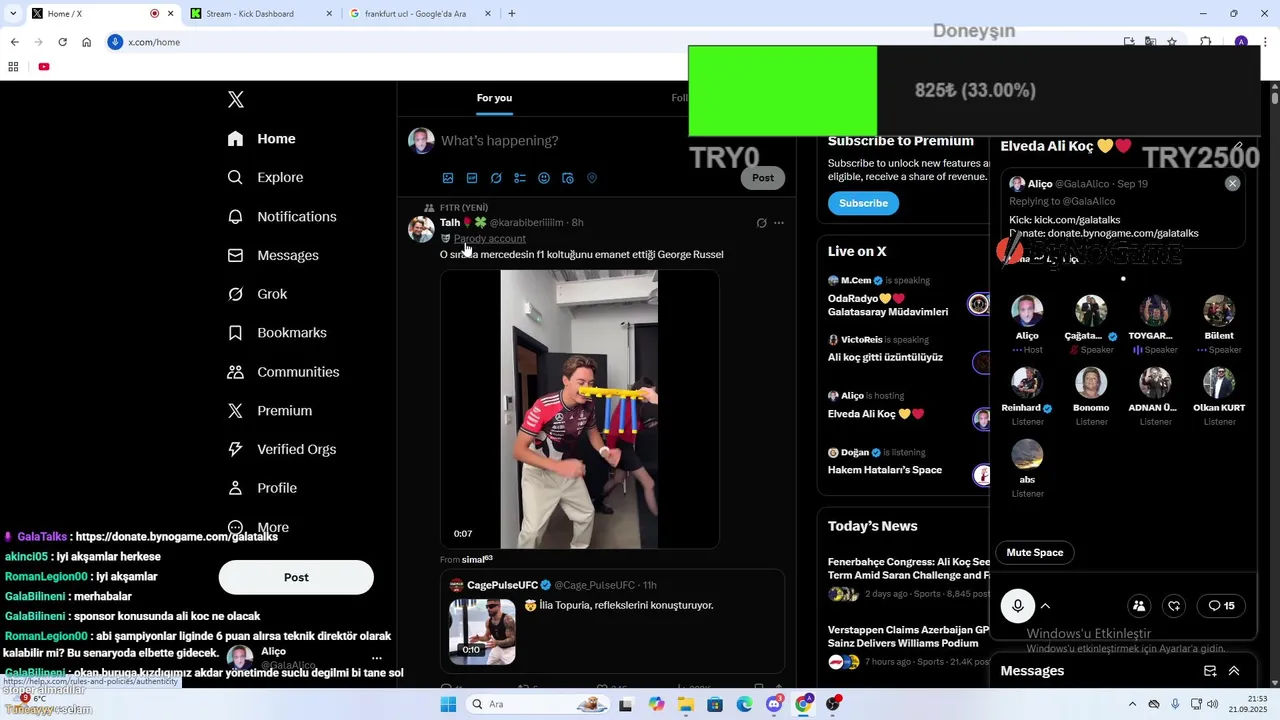Viewport: 1280px width, 720px height.
Task: Play the İlia Topuria 0:10 video thumbnail
Action: pos(482,632)
